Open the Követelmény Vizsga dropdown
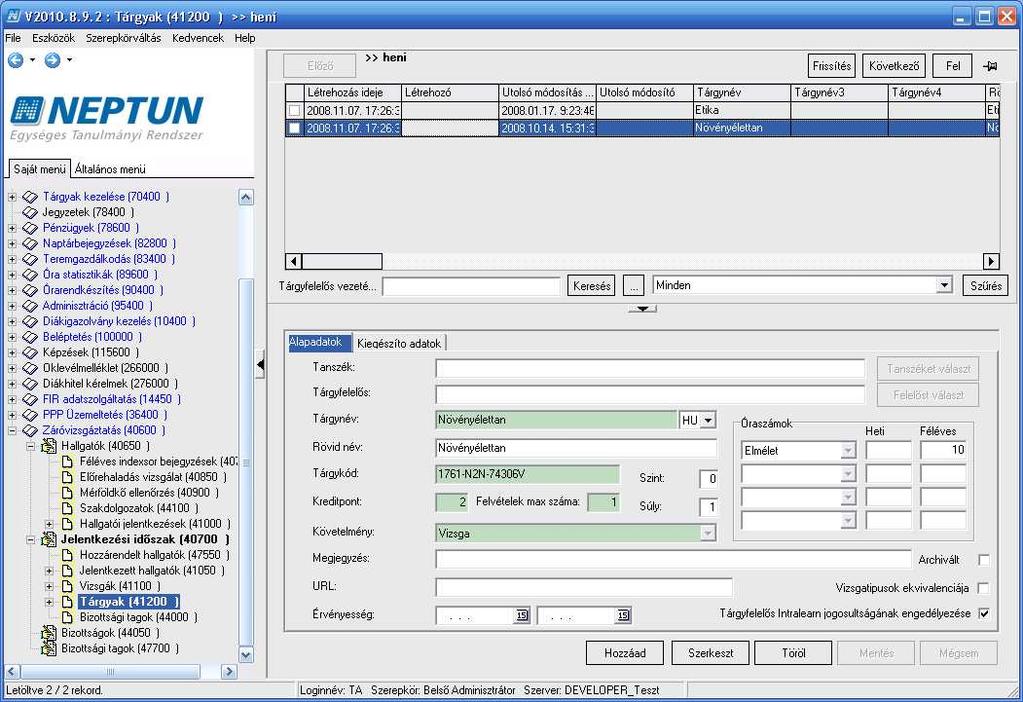The height and width of the screenshot is (702, 1023). [x=707, y=534]
